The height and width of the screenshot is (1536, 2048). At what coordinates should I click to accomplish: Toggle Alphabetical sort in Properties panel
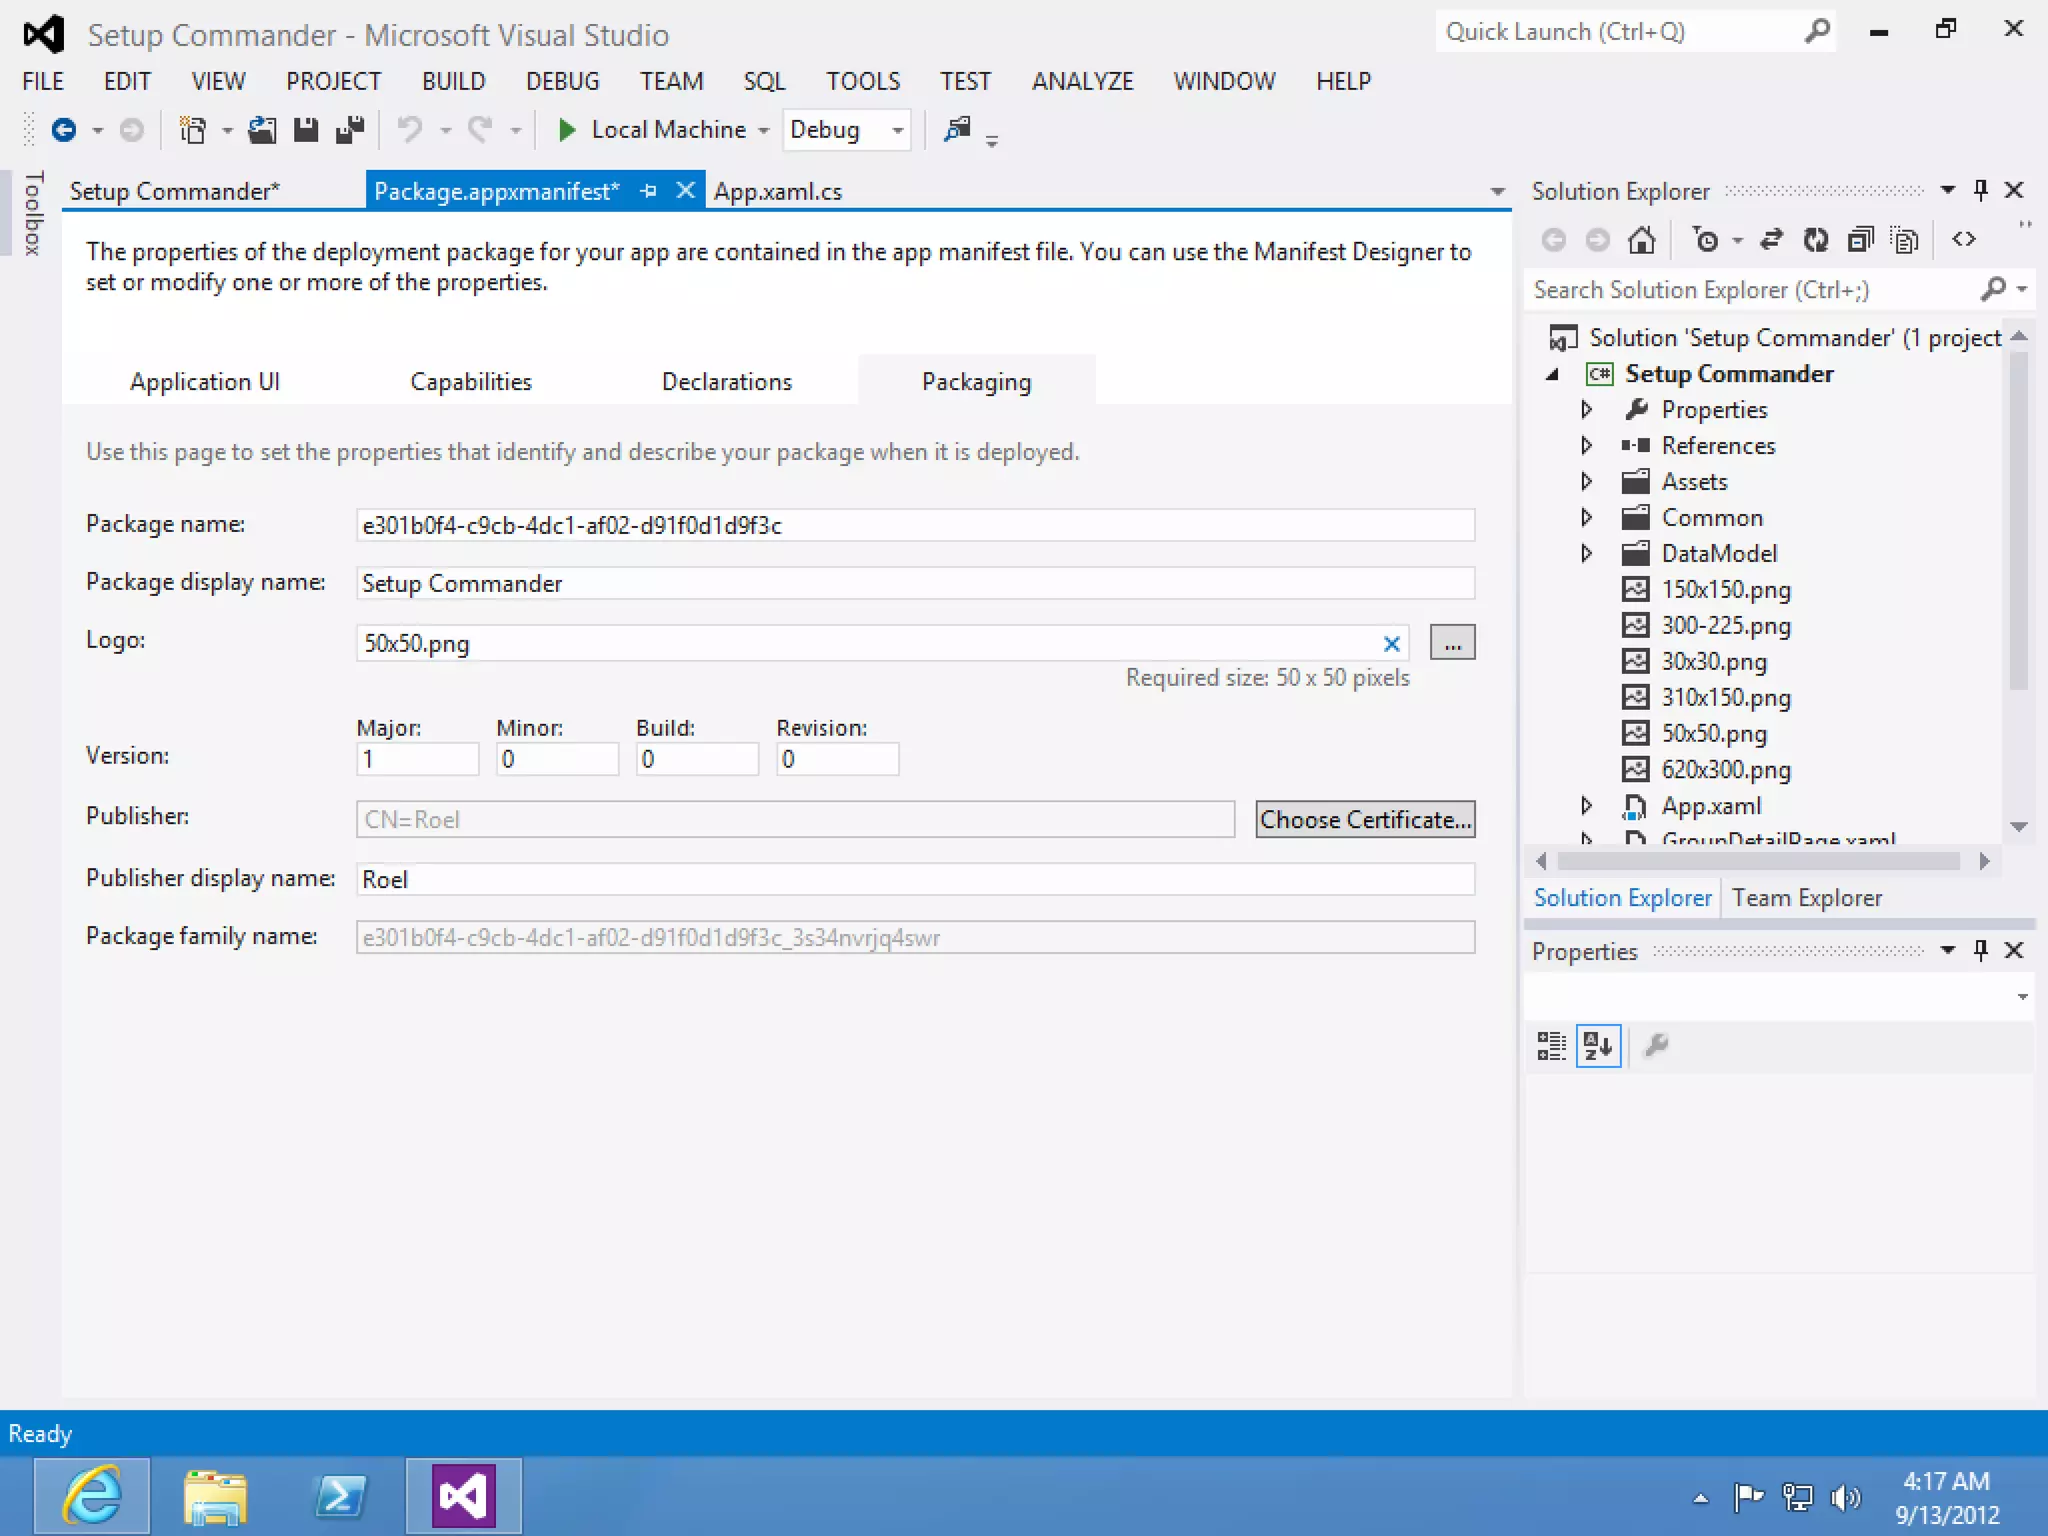(x=1598, y=1046)
